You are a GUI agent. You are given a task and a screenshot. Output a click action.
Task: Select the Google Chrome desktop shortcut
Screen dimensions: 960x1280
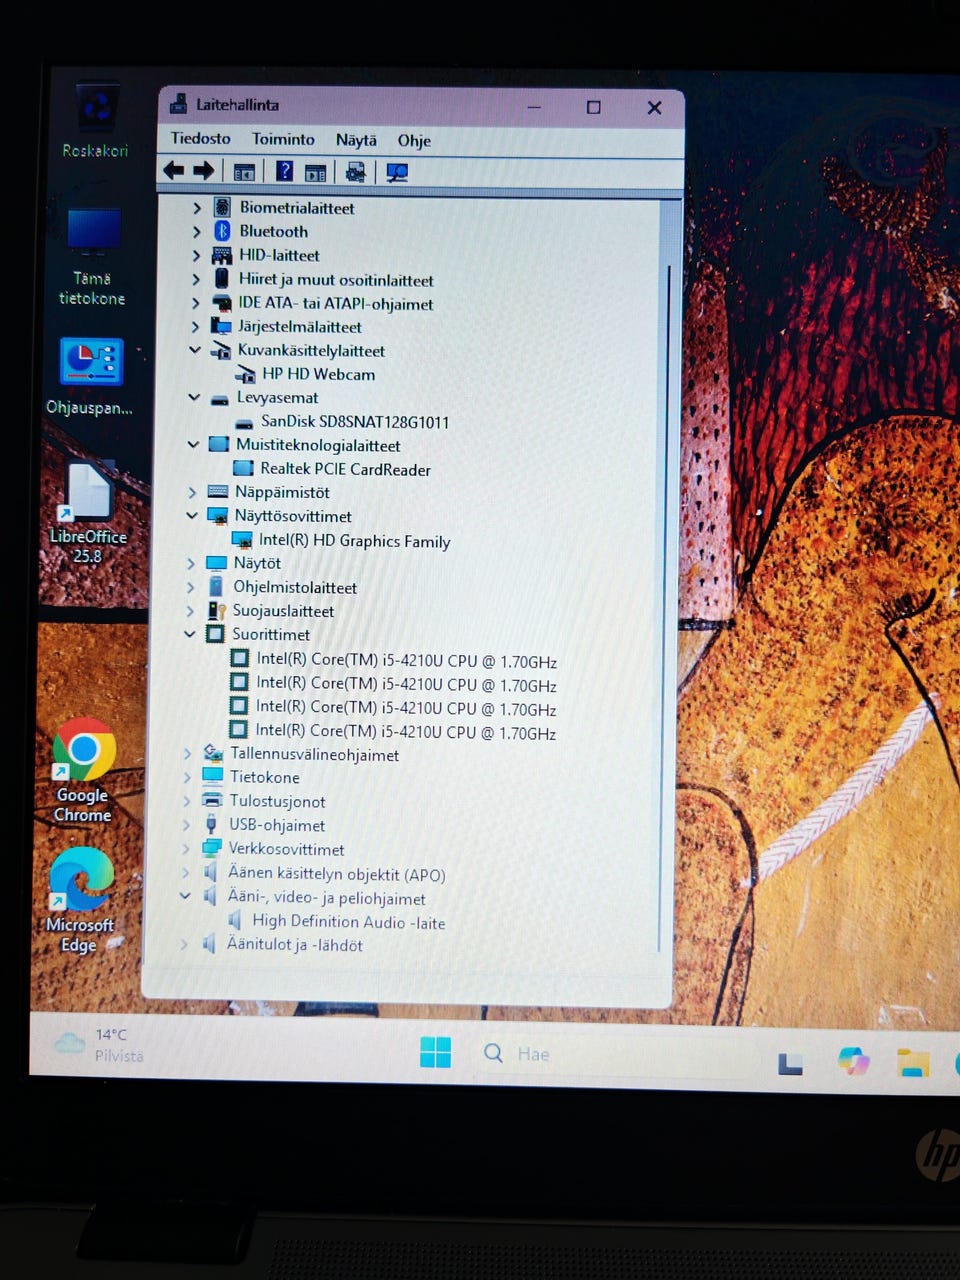(83, 770)
